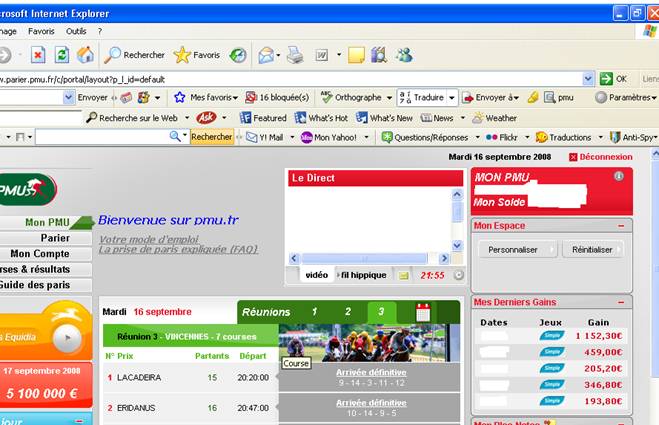
Task: Open Mon Yahoo! toolbar item
Action: pos(329,137)
